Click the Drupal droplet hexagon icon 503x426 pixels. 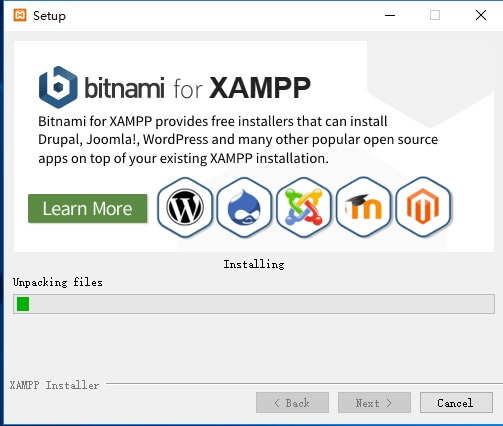pyautogui.click(x=244, y=207)
